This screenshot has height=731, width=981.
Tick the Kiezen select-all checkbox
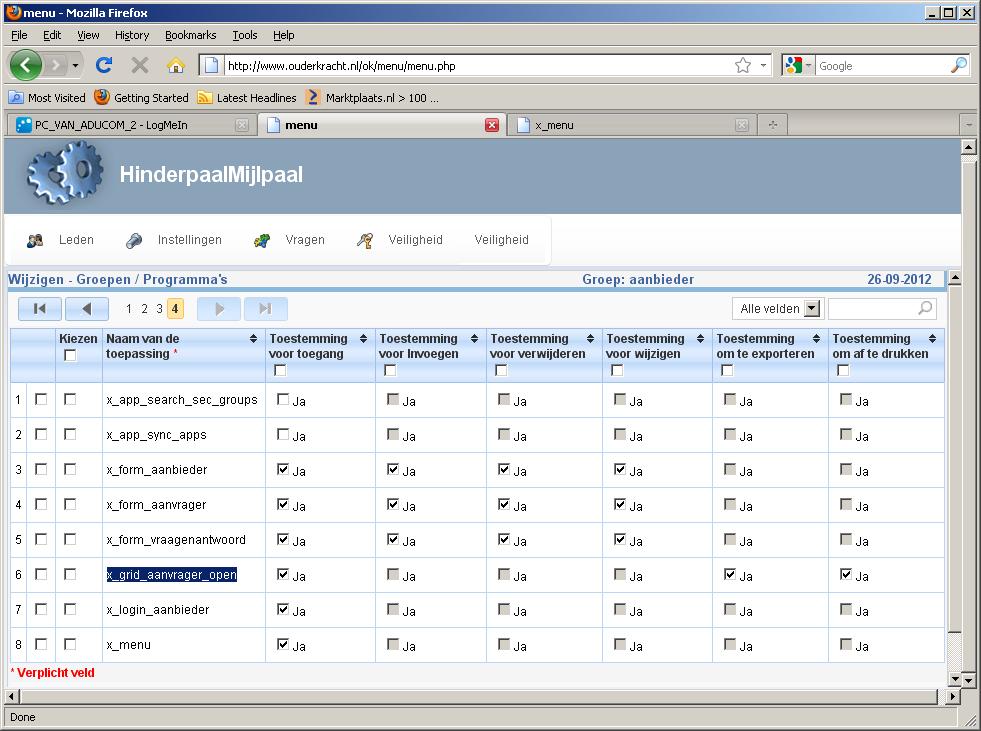click(x=70, y=355)
